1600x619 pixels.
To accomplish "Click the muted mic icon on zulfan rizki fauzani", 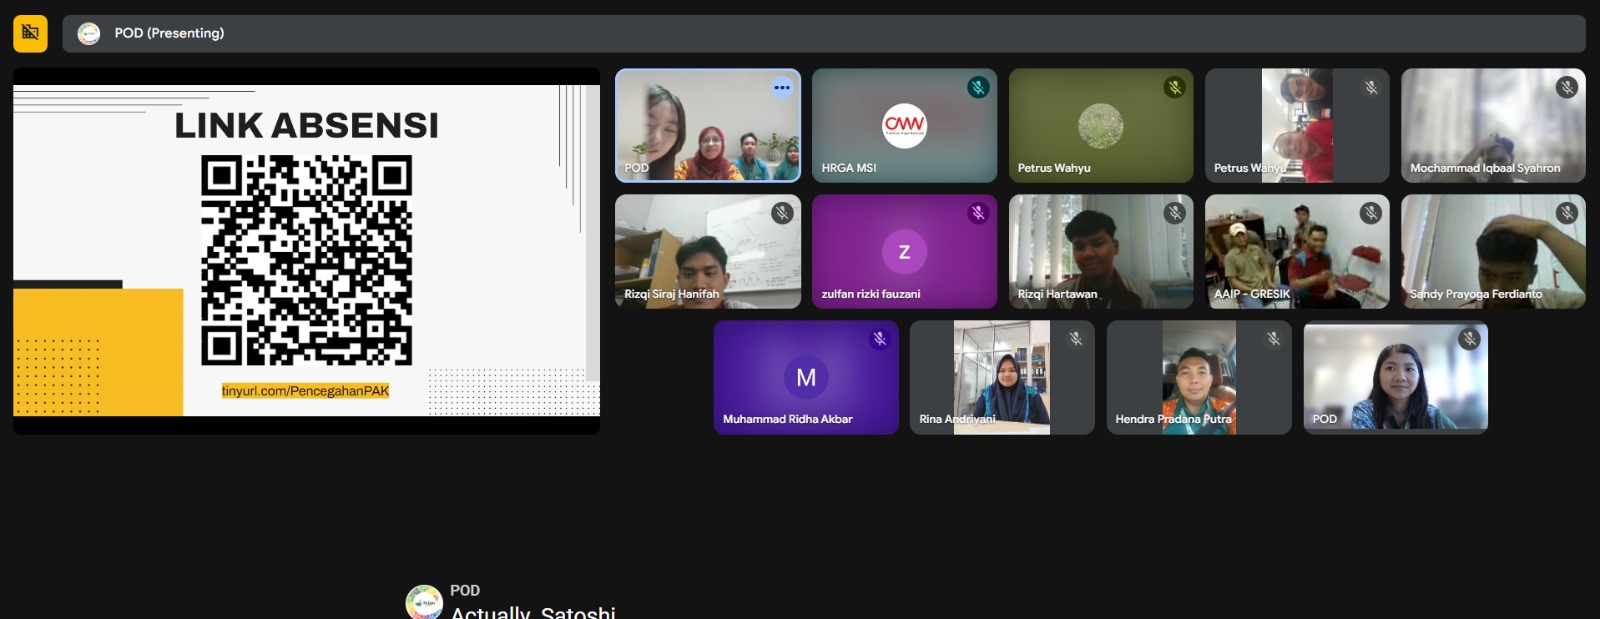I will point(978,213).
